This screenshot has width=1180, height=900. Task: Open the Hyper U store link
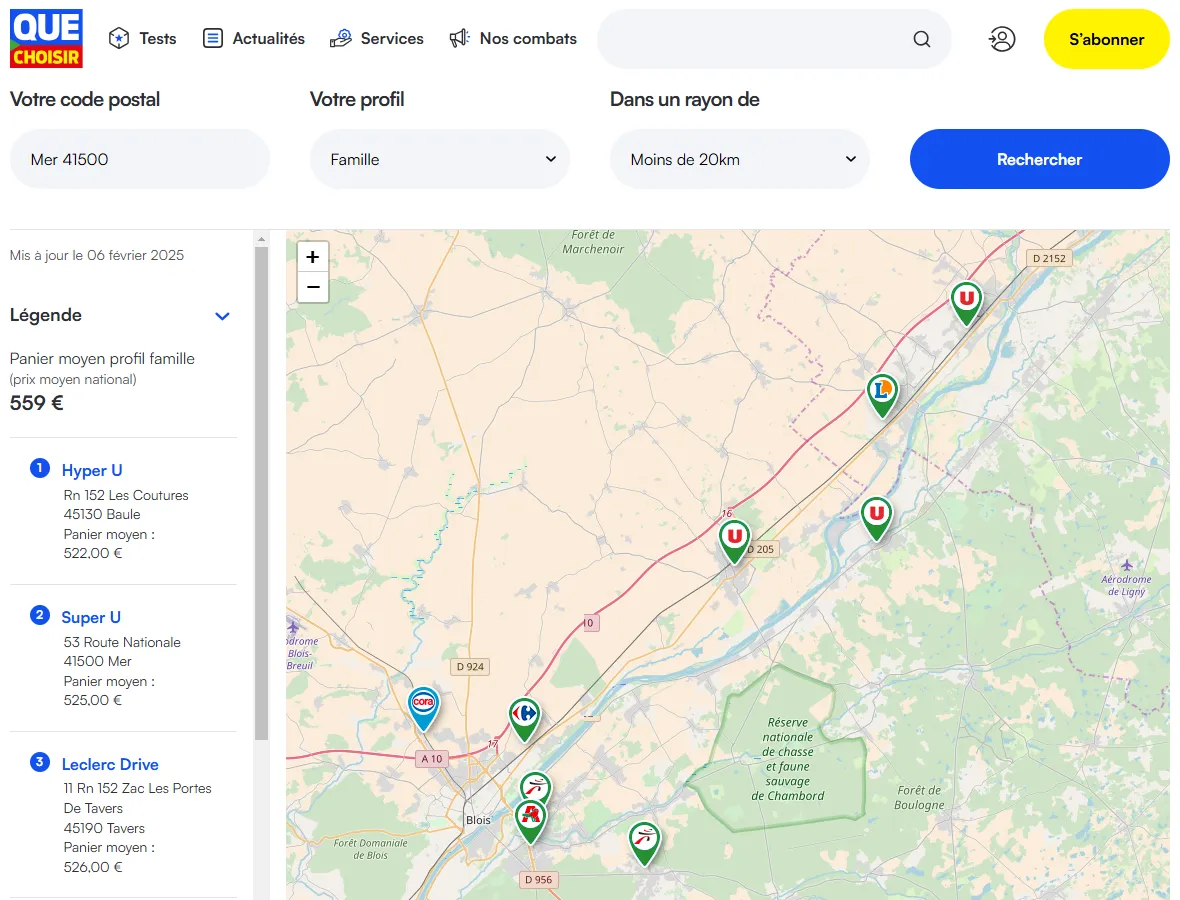[92, 470]
